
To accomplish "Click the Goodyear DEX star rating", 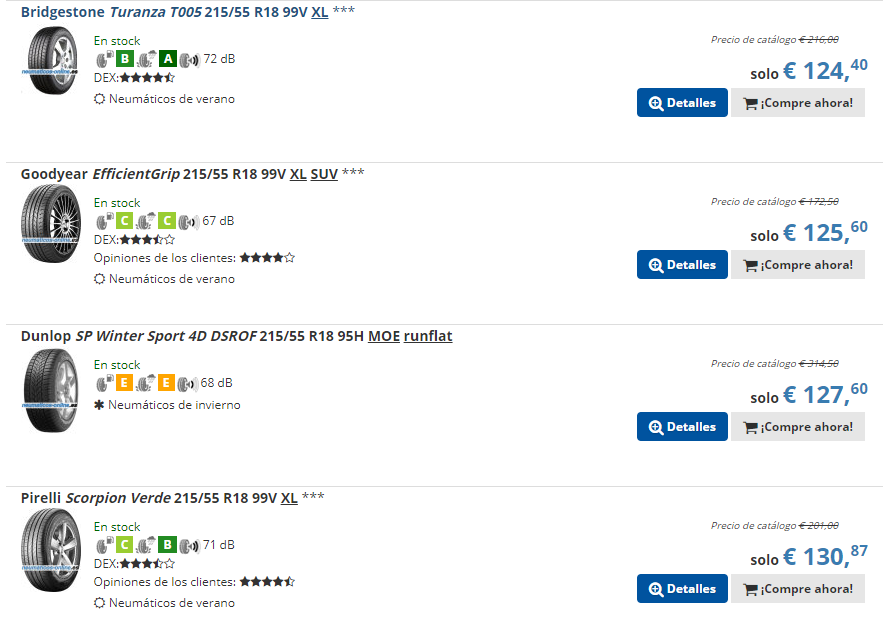I will (x=148, y=240).
